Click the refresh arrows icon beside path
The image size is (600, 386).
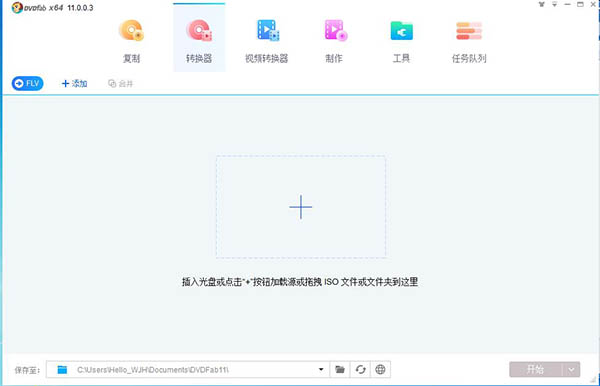360,370
